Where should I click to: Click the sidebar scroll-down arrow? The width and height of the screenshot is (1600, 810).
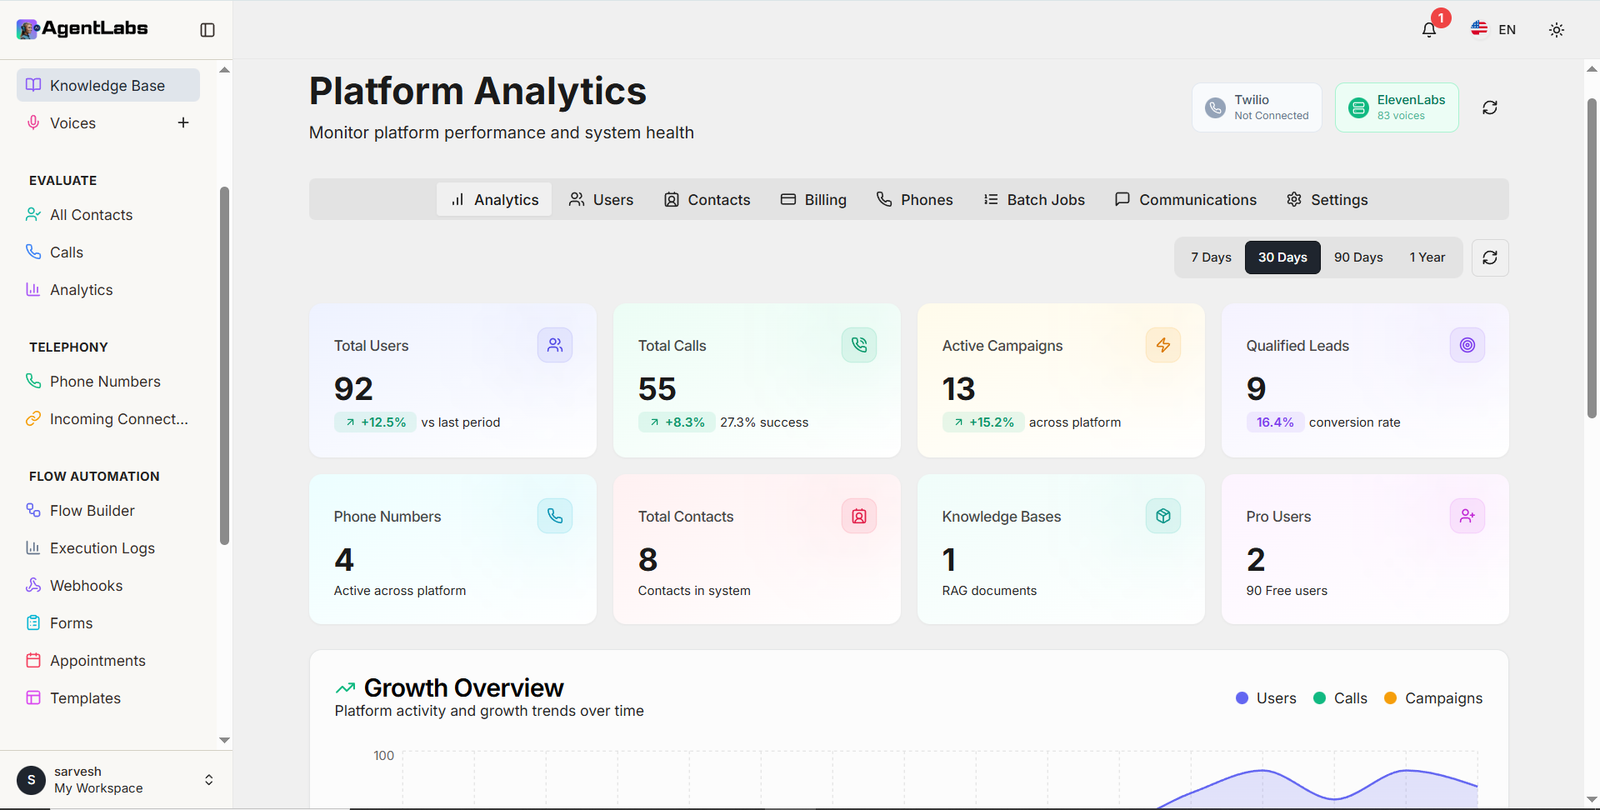click(x=224, y=740)
